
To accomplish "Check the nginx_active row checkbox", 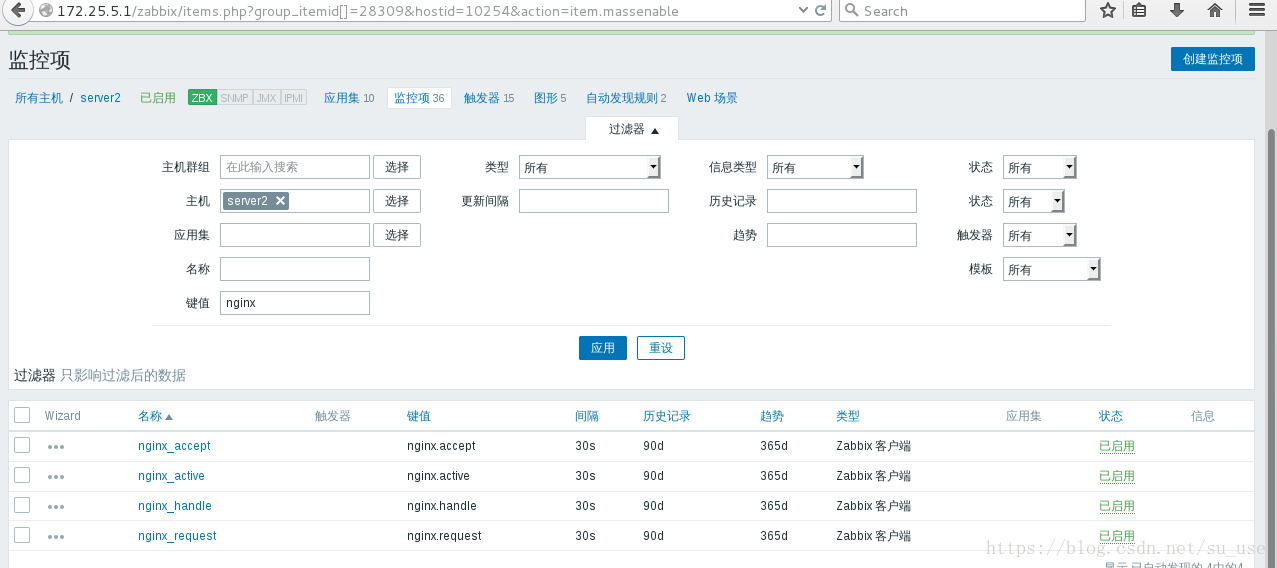I will click(22, 475).
